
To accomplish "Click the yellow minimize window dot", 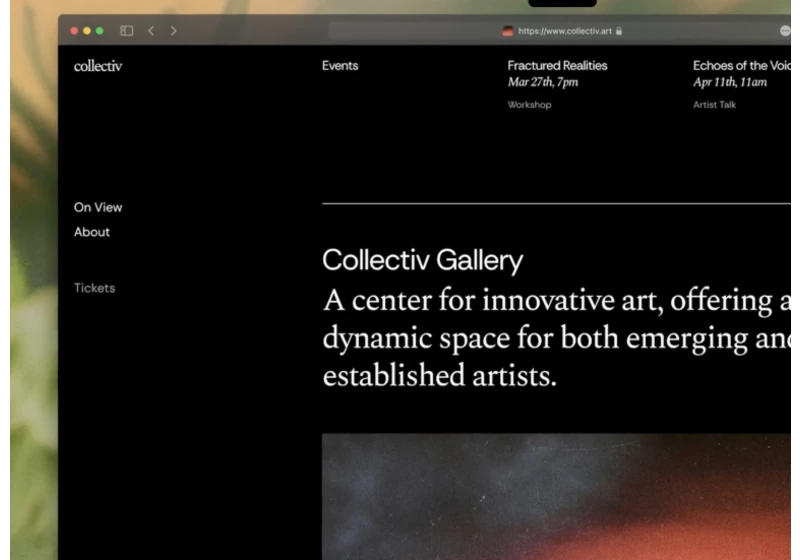I will [87, 31].
